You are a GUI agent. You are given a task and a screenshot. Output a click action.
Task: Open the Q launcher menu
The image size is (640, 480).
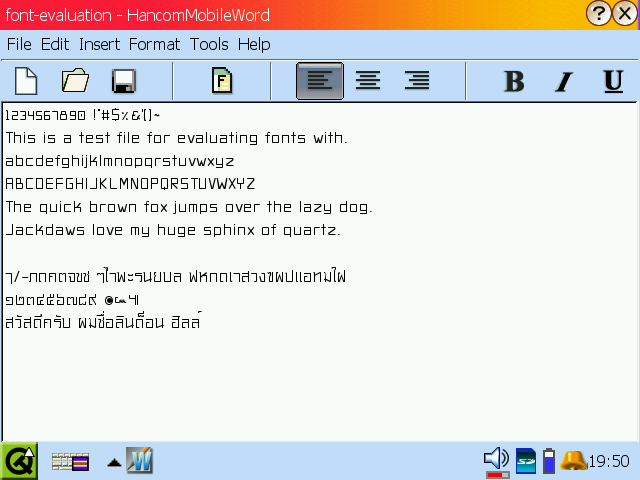click(x=19, y=461)
